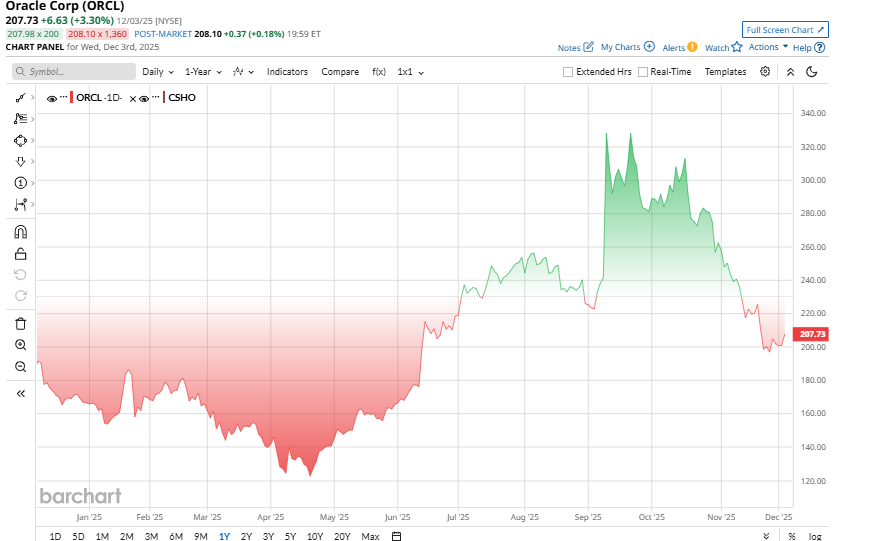
Task: Tick the Real-Time checkbox
Action: (x=643, y=72)
